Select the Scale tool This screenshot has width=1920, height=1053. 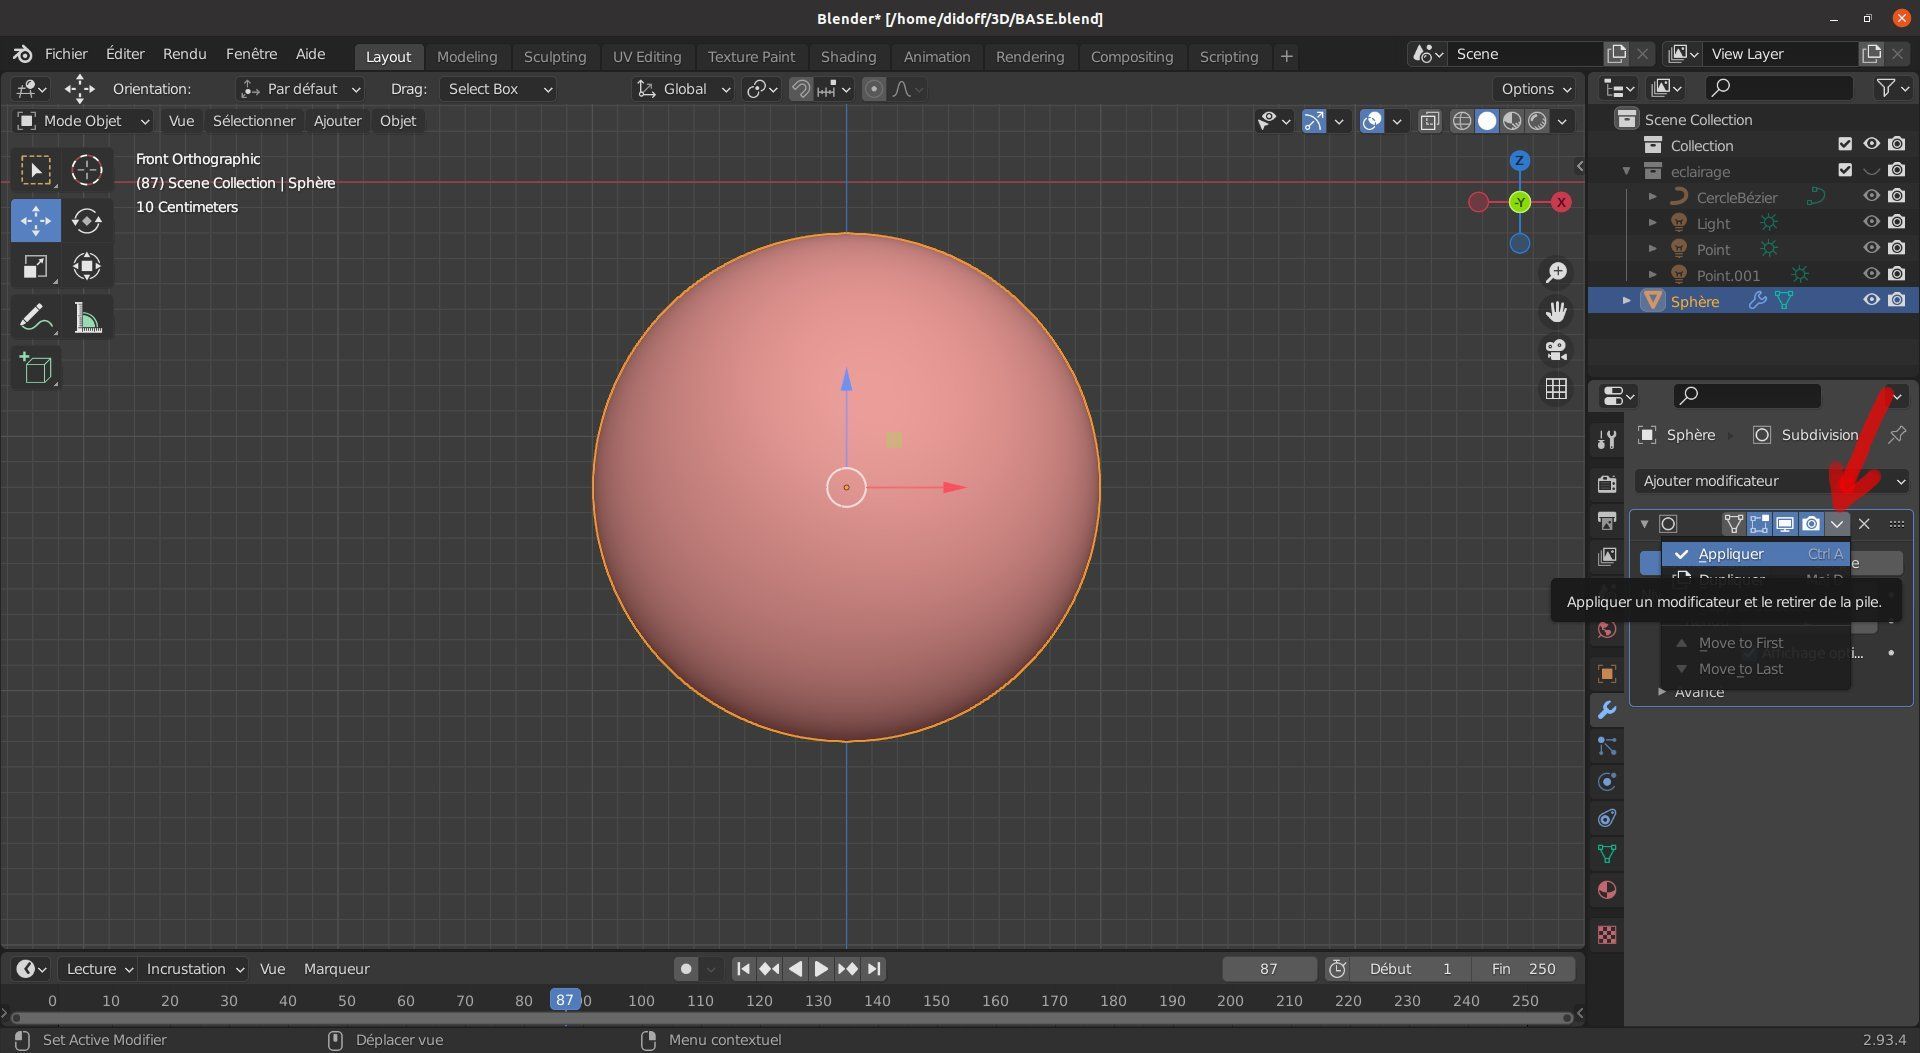coord(36,267)
